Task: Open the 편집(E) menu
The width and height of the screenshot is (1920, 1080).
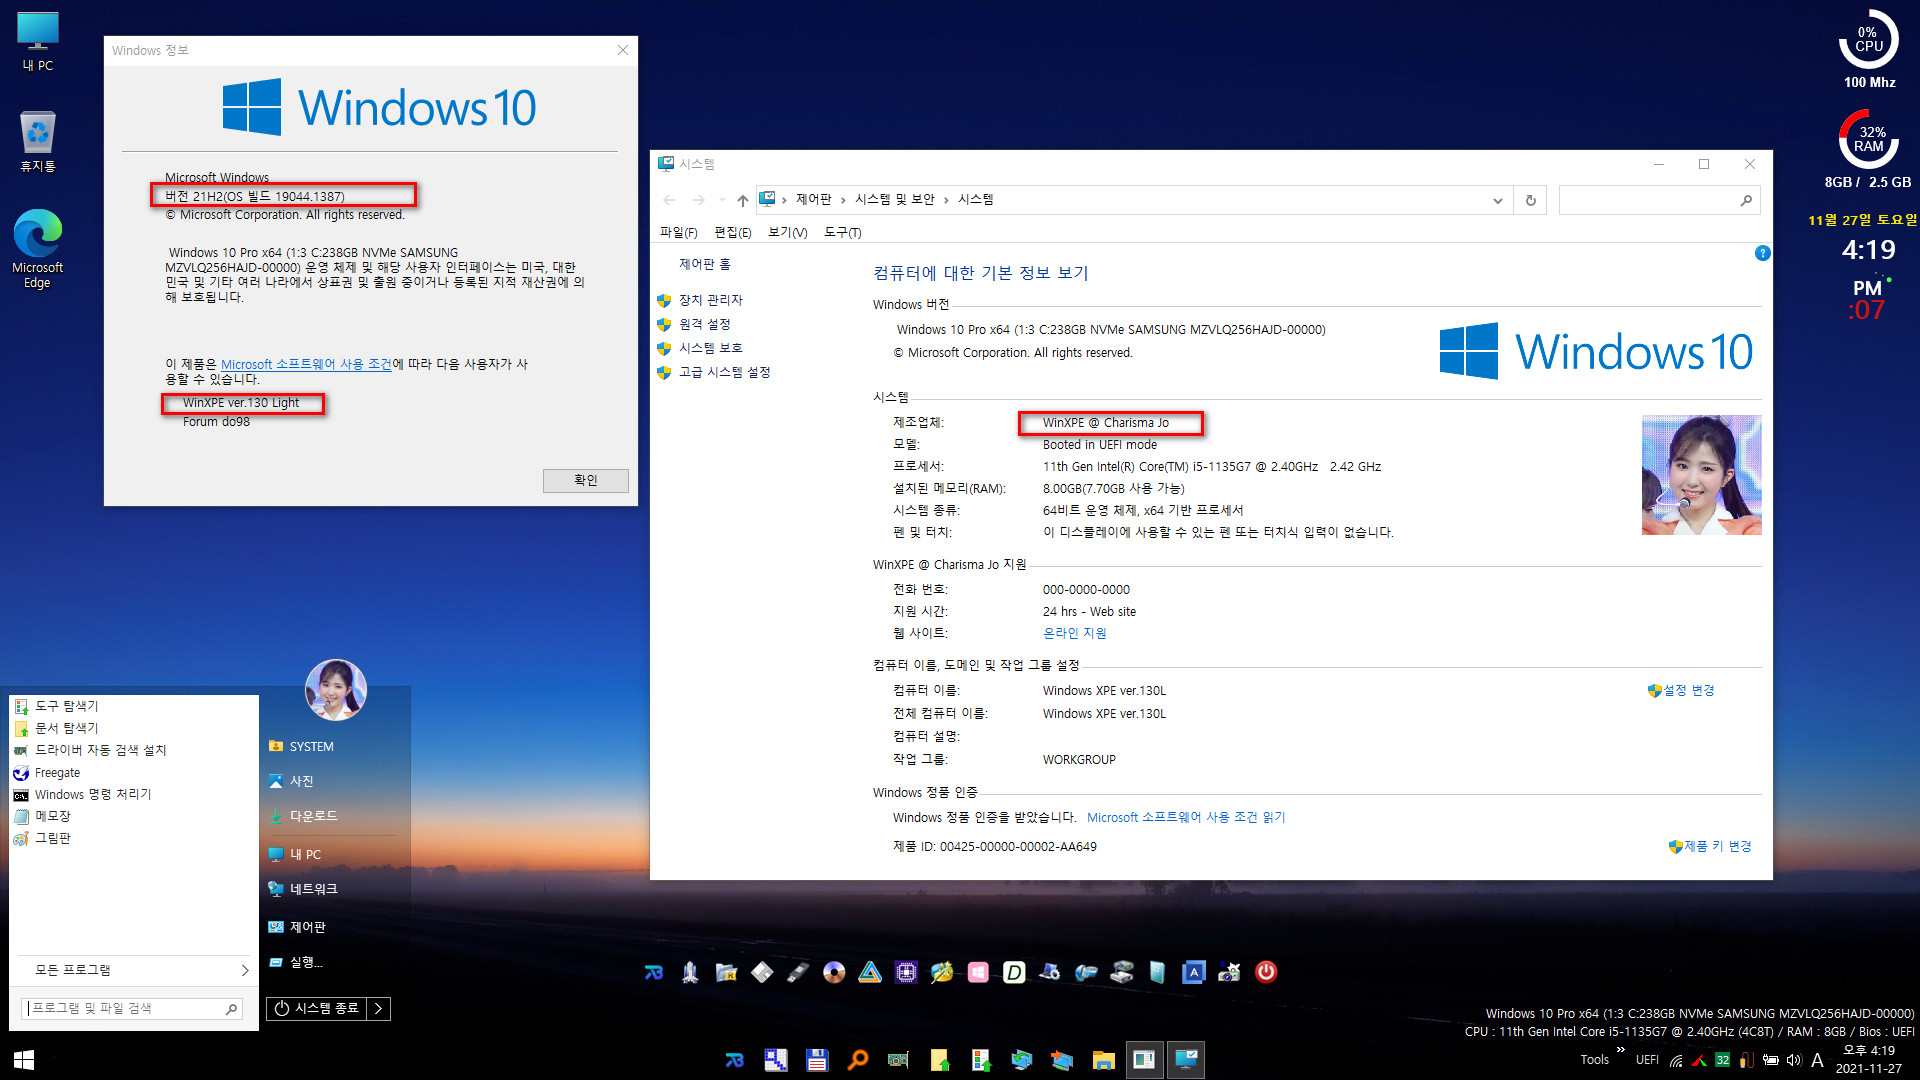Action: tap(732, 232)
